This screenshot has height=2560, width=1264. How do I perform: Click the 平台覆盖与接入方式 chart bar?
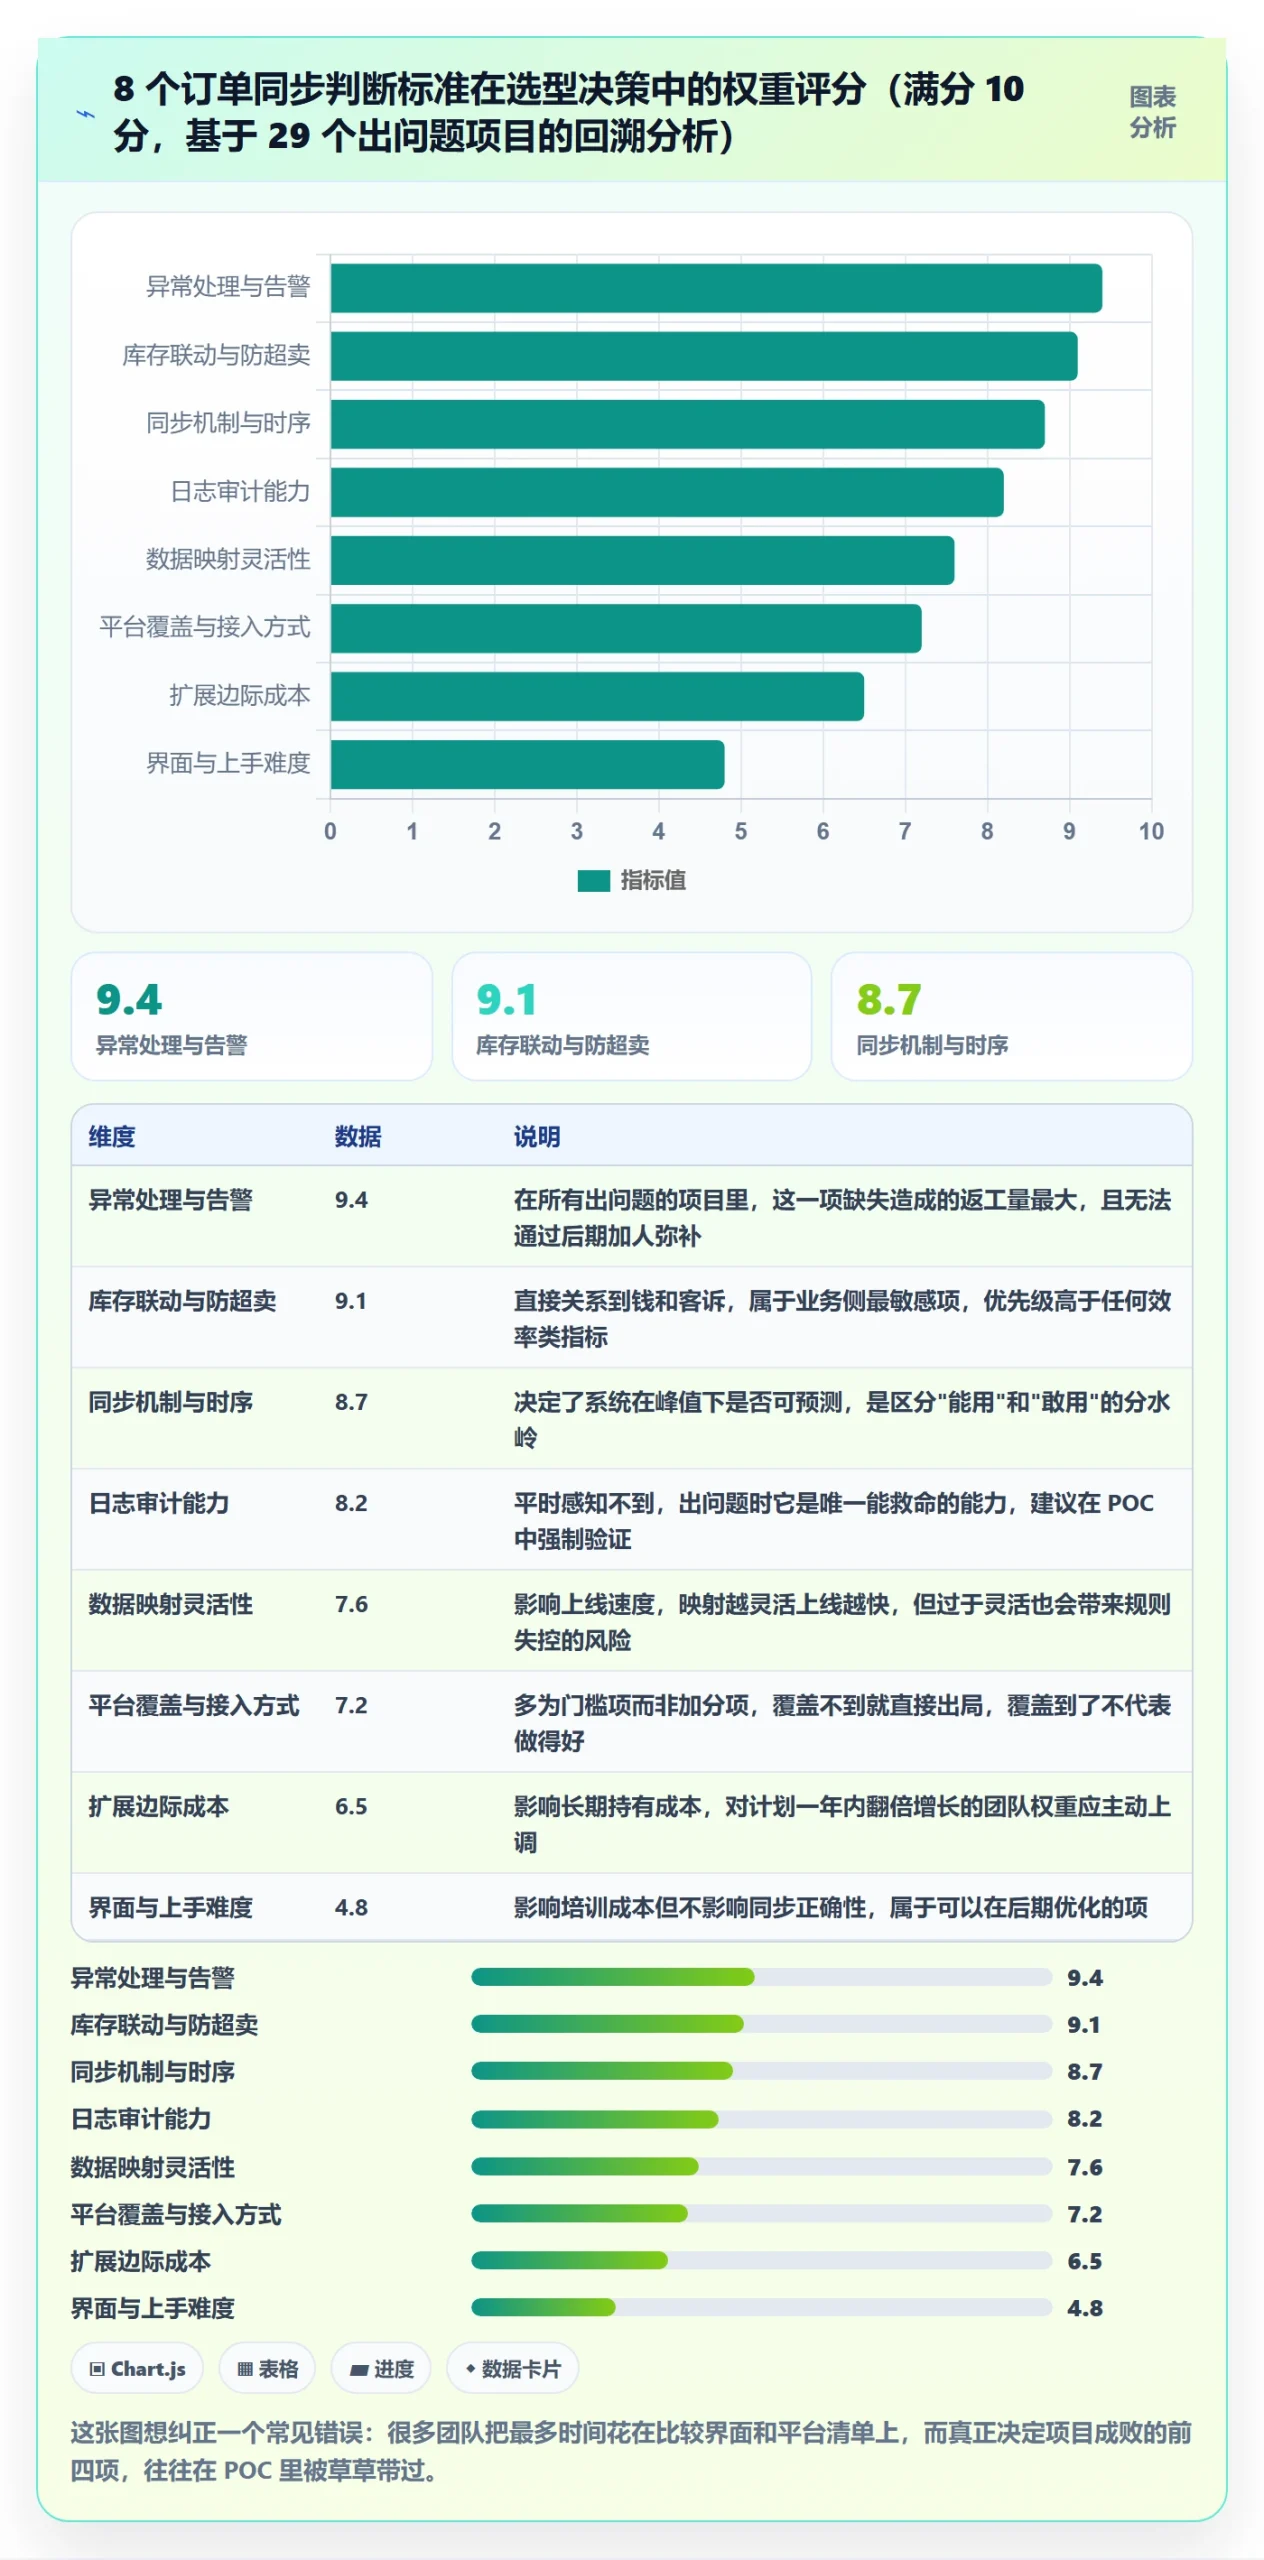click(x=626, y=628)
